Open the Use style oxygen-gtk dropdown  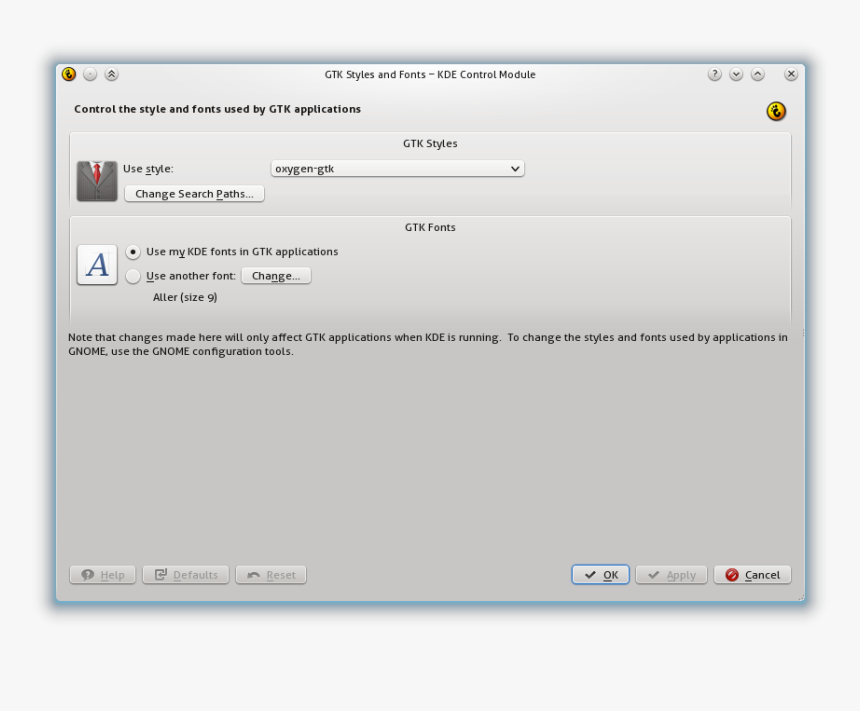(x=398, y=168)
